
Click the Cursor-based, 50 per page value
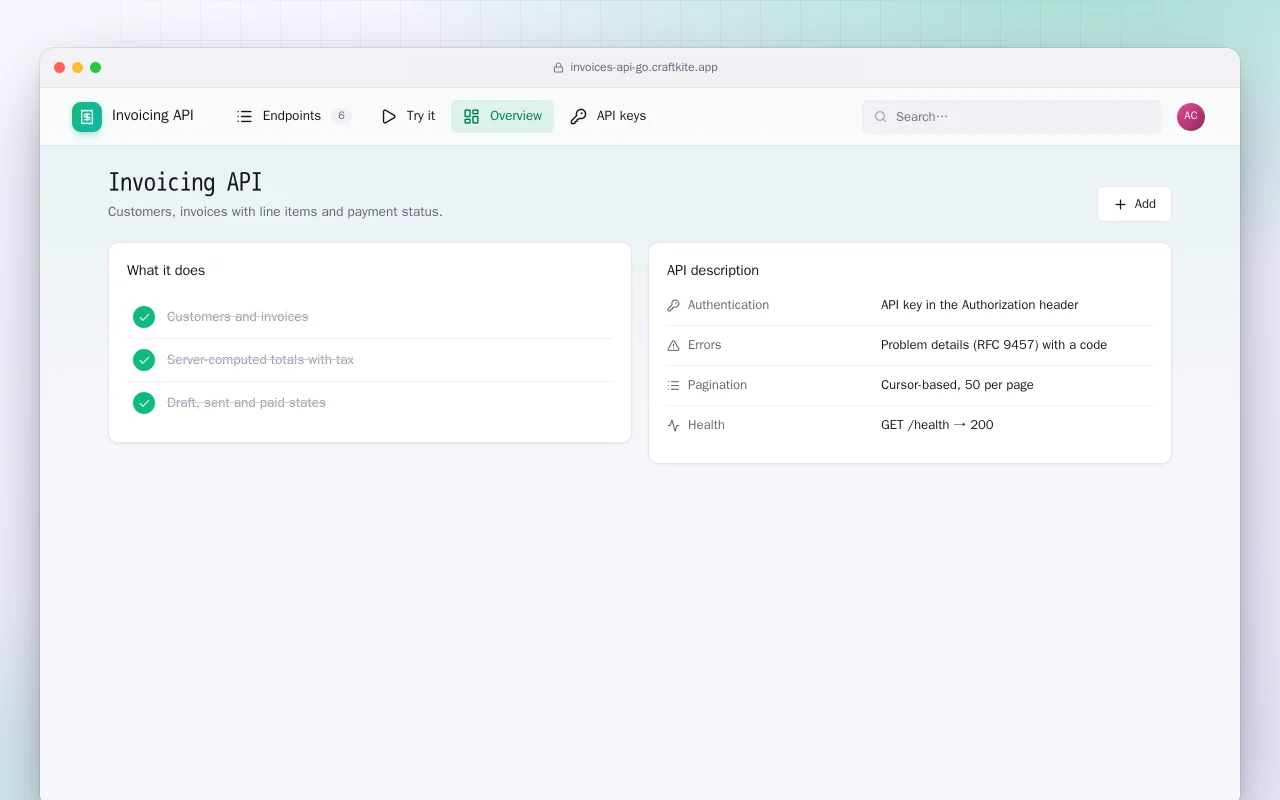[957, 385]
